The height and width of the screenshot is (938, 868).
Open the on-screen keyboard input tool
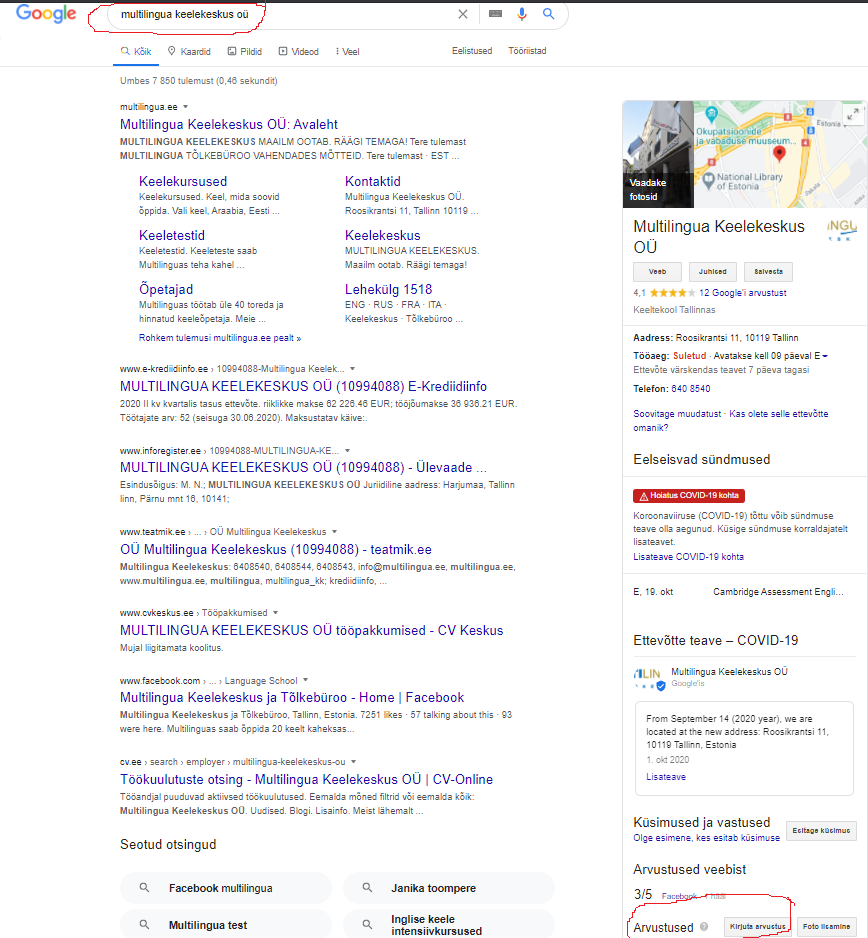click(495, 14)
